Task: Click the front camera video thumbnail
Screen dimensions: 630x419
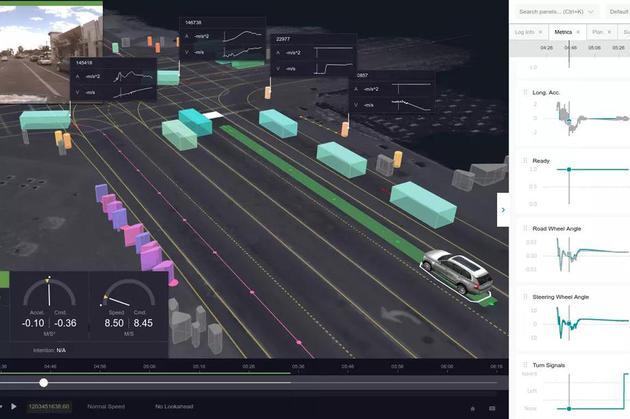Action: 51,49
